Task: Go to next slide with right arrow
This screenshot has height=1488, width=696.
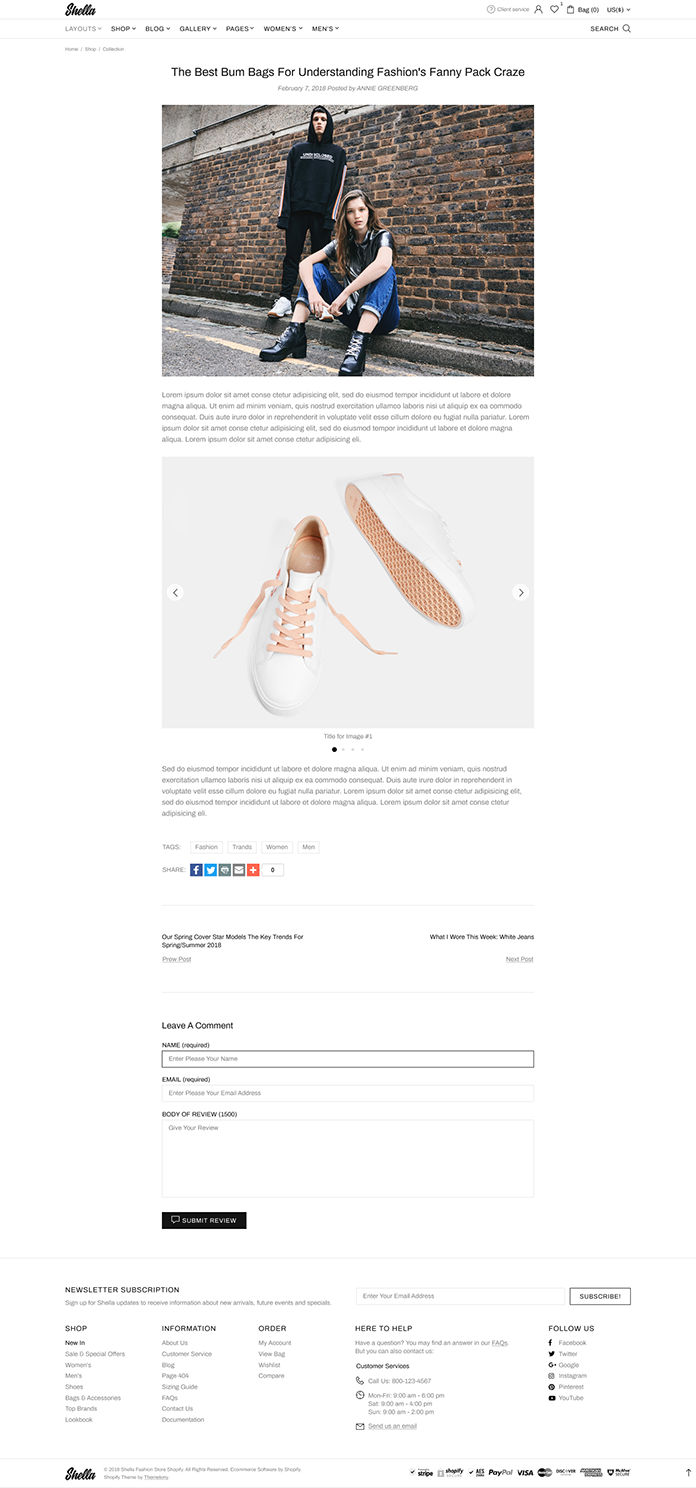Action: [520, 592]
